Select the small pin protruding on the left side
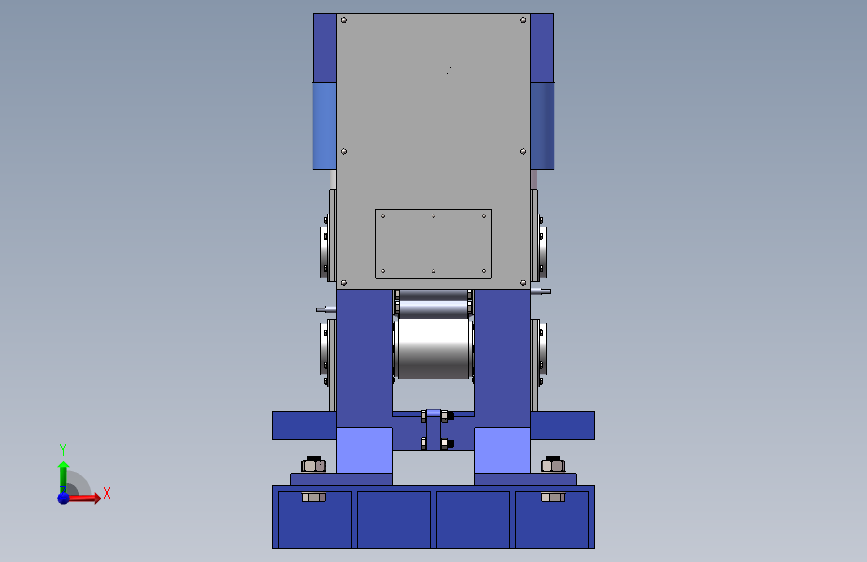Viewport: 867px width, 562px height. [x=326, y=310]
